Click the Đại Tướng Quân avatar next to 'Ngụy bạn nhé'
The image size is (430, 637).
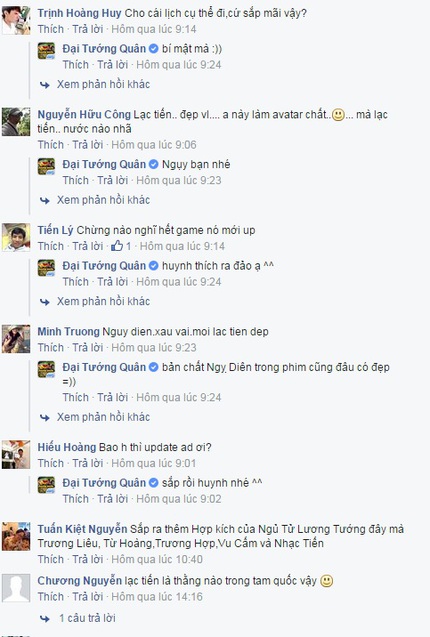click(x=46, y=167)
